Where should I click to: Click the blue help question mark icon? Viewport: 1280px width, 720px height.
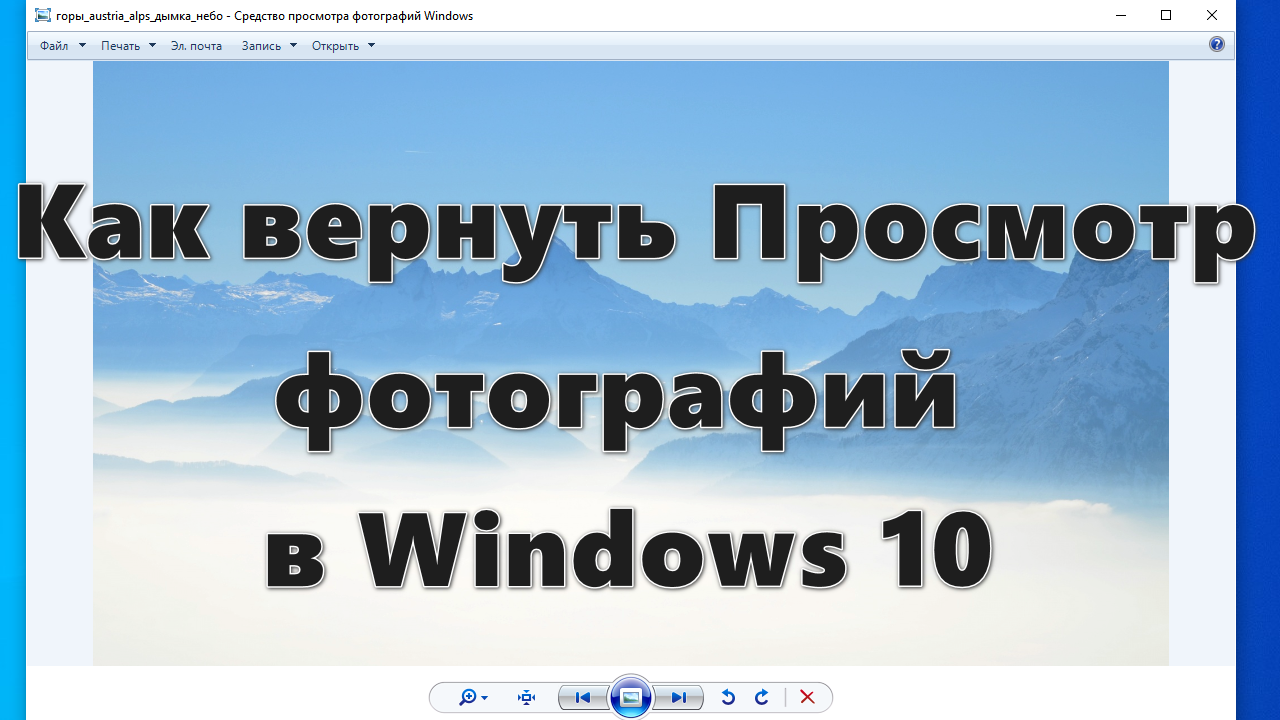click(x=1217, y=44)
